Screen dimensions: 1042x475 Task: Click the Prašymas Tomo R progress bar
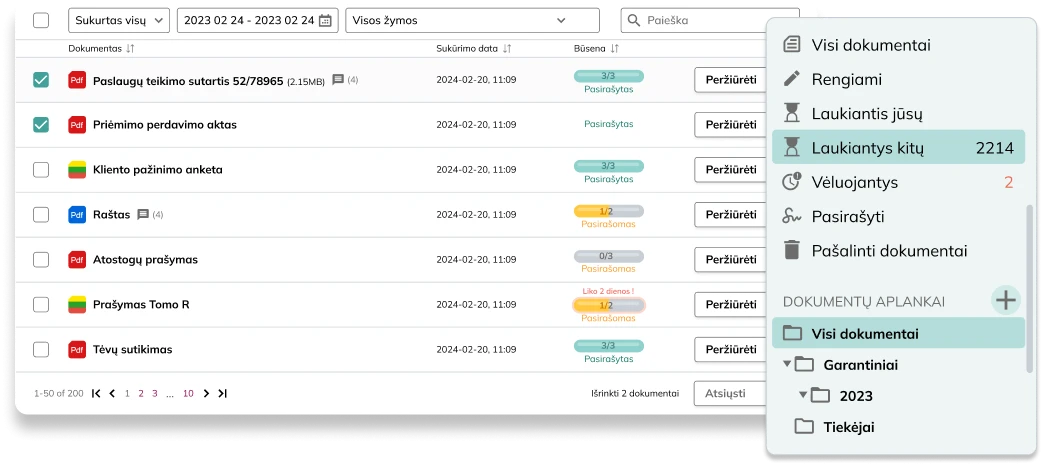point(609,305)
